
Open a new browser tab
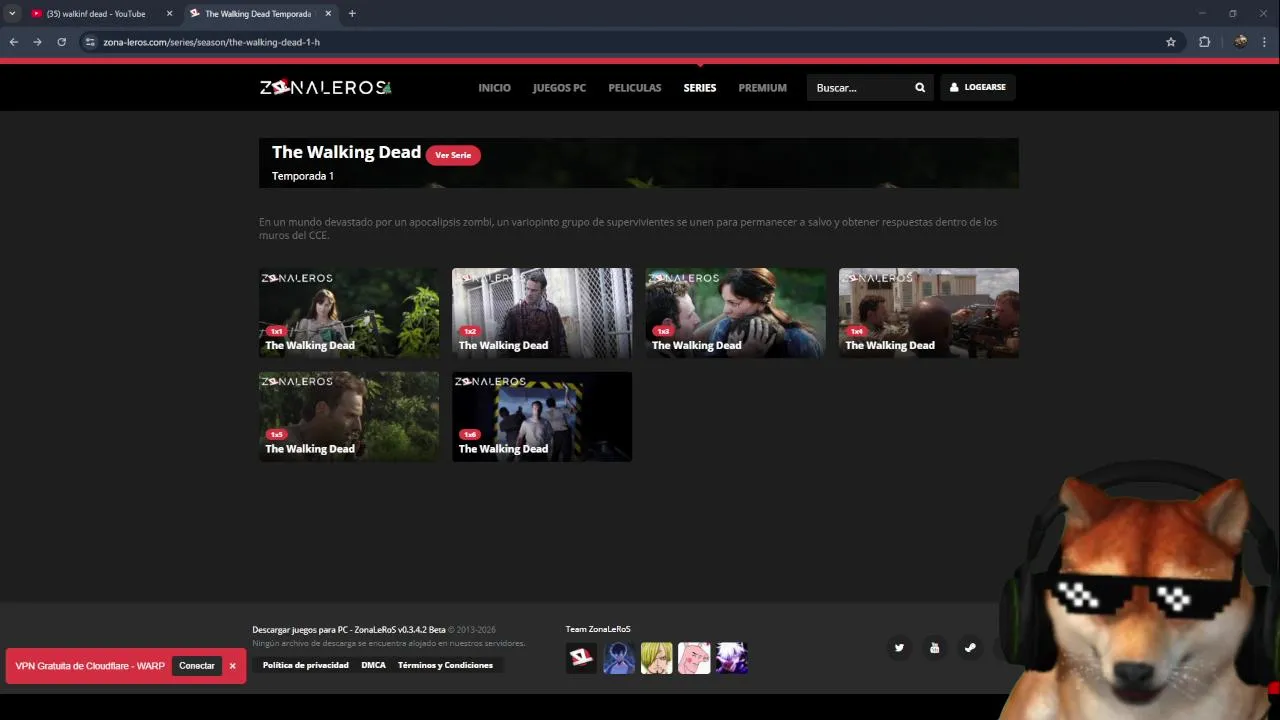352,14
